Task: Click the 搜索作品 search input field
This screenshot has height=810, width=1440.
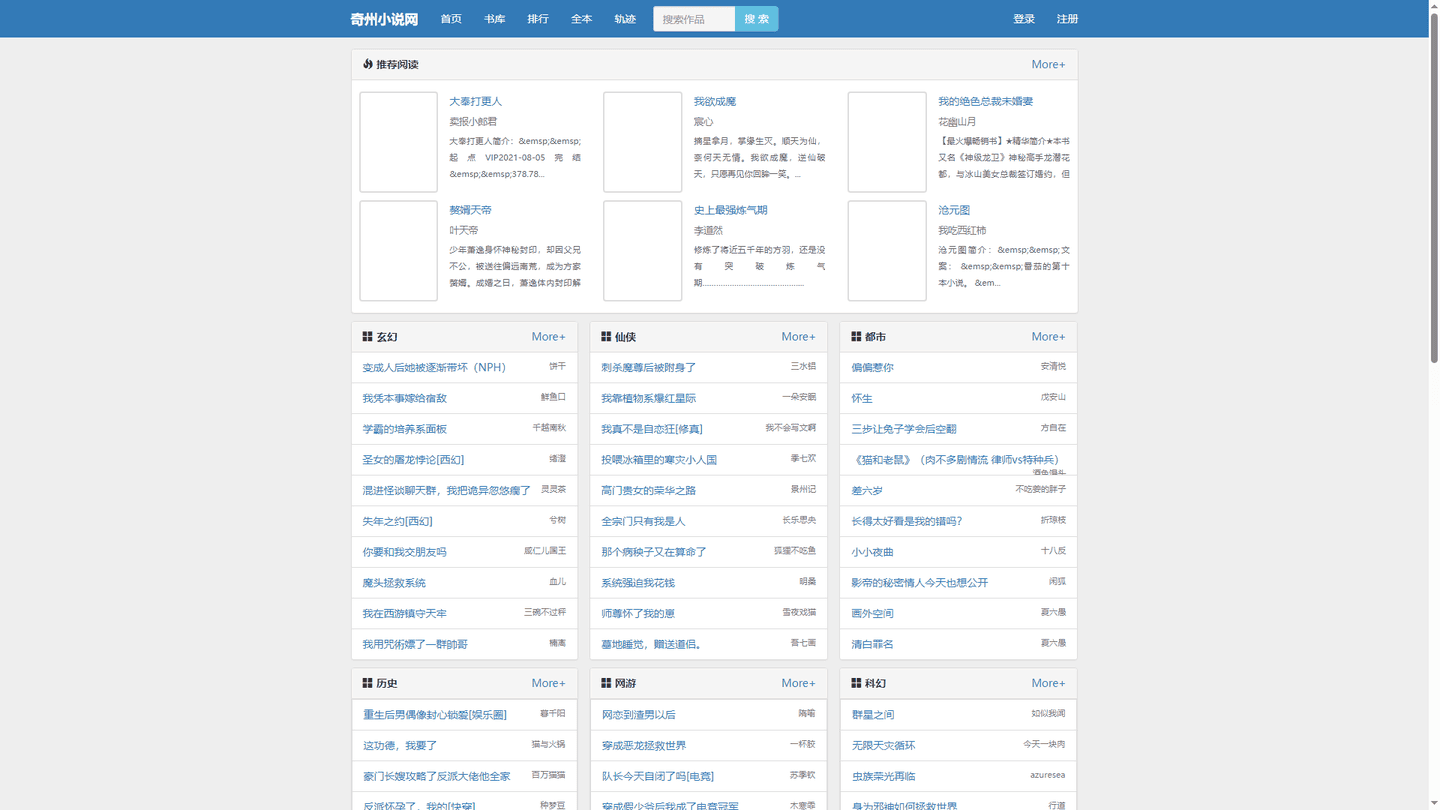Action: (x=694, y=19)
